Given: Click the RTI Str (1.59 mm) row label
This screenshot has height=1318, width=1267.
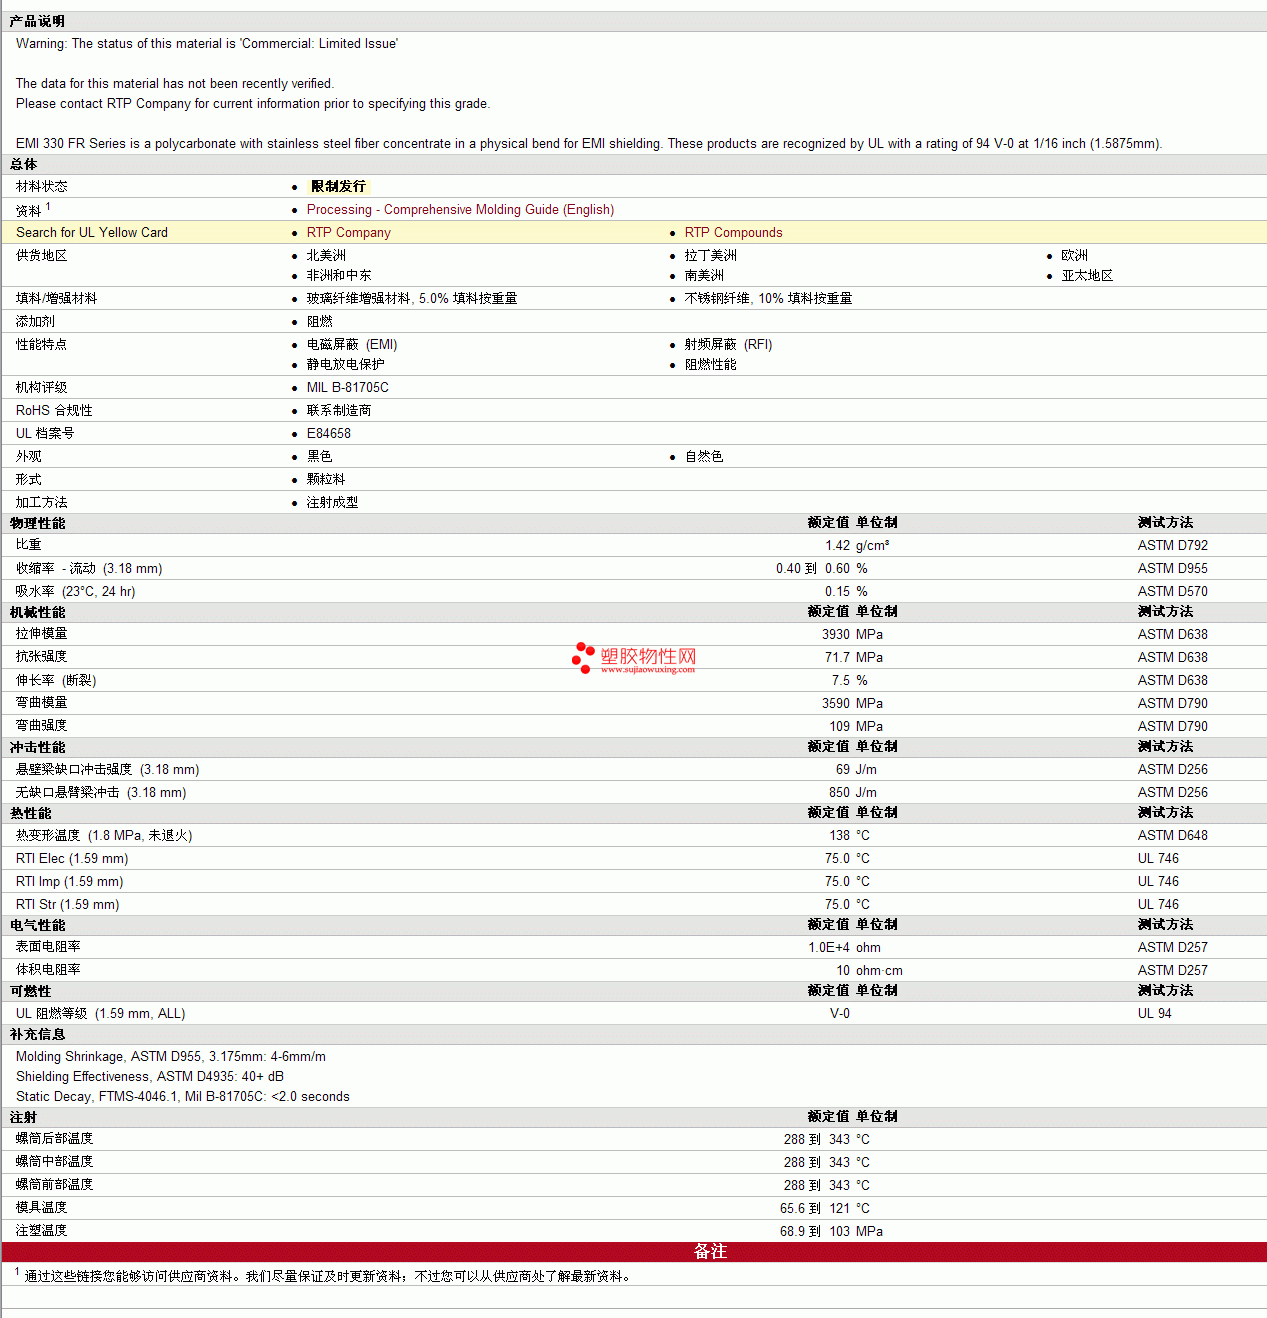Looking at the screenshot, I should coord(68,904).
